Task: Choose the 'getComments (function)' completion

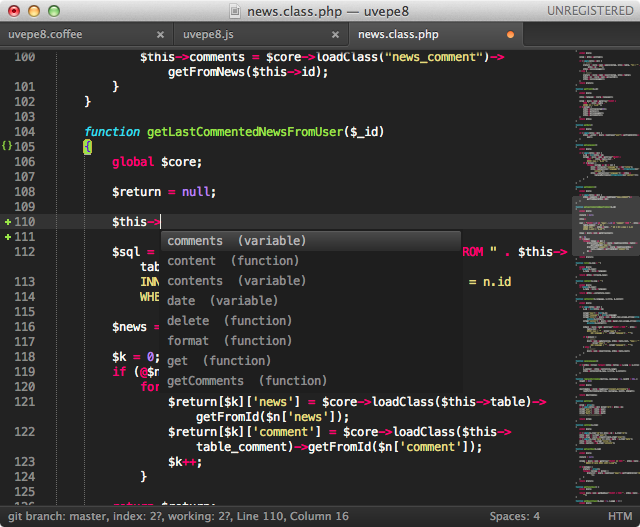Action: [311, 381]
